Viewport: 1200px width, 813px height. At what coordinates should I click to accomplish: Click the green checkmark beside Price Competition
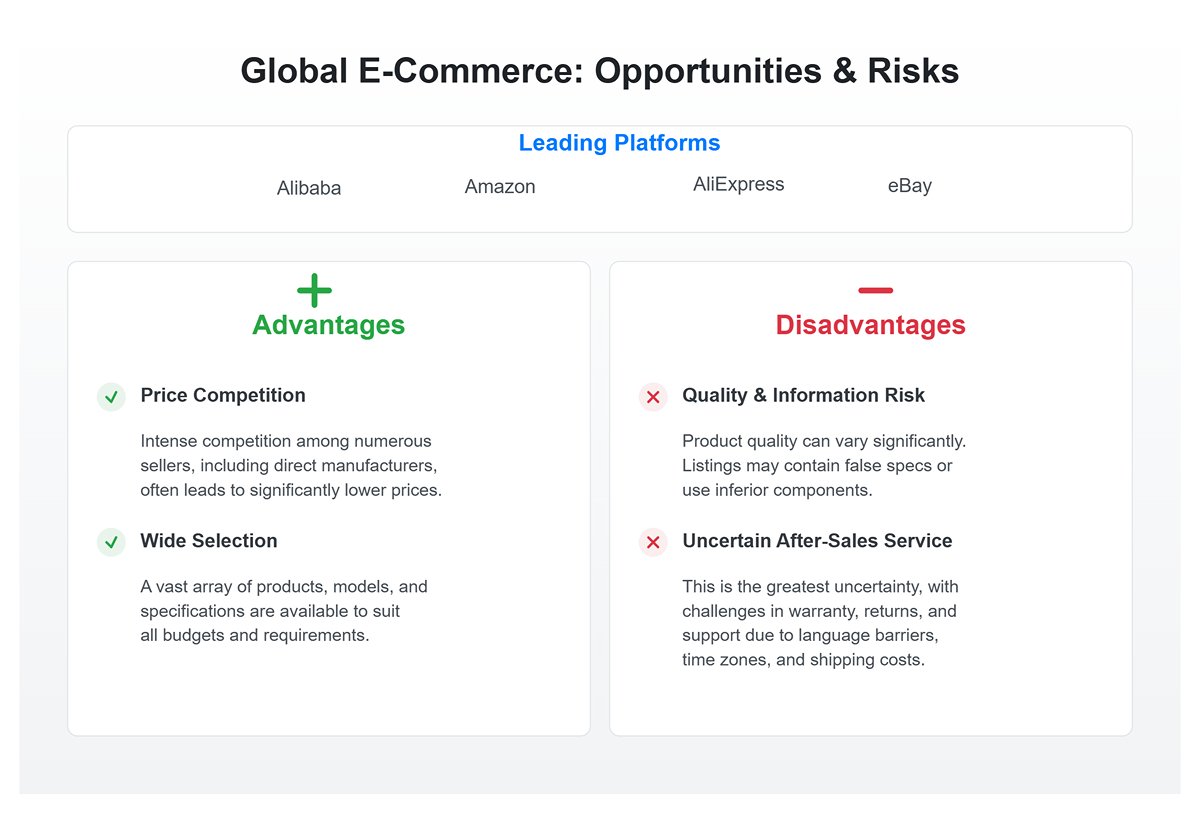click(111, 397)
